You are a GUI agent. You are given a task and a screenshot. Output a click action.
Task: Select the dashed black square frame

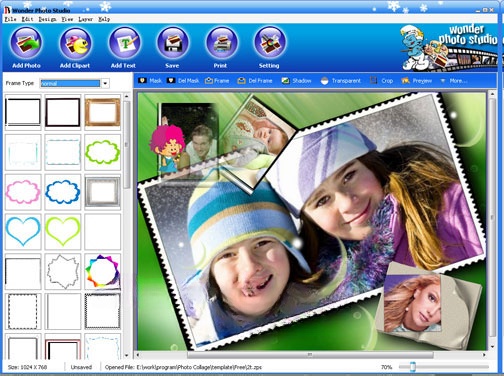coord(23,311)
